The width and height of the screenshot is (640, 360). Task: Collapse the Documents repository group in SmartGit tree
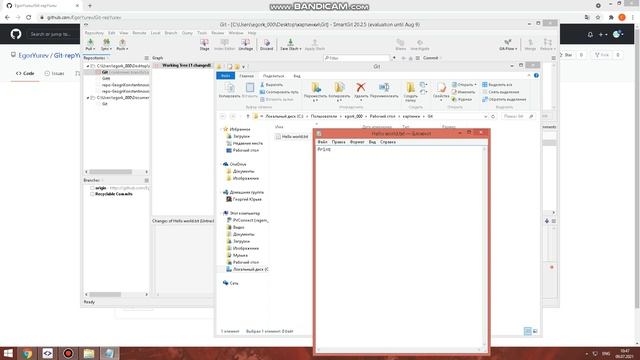(88, 98)
